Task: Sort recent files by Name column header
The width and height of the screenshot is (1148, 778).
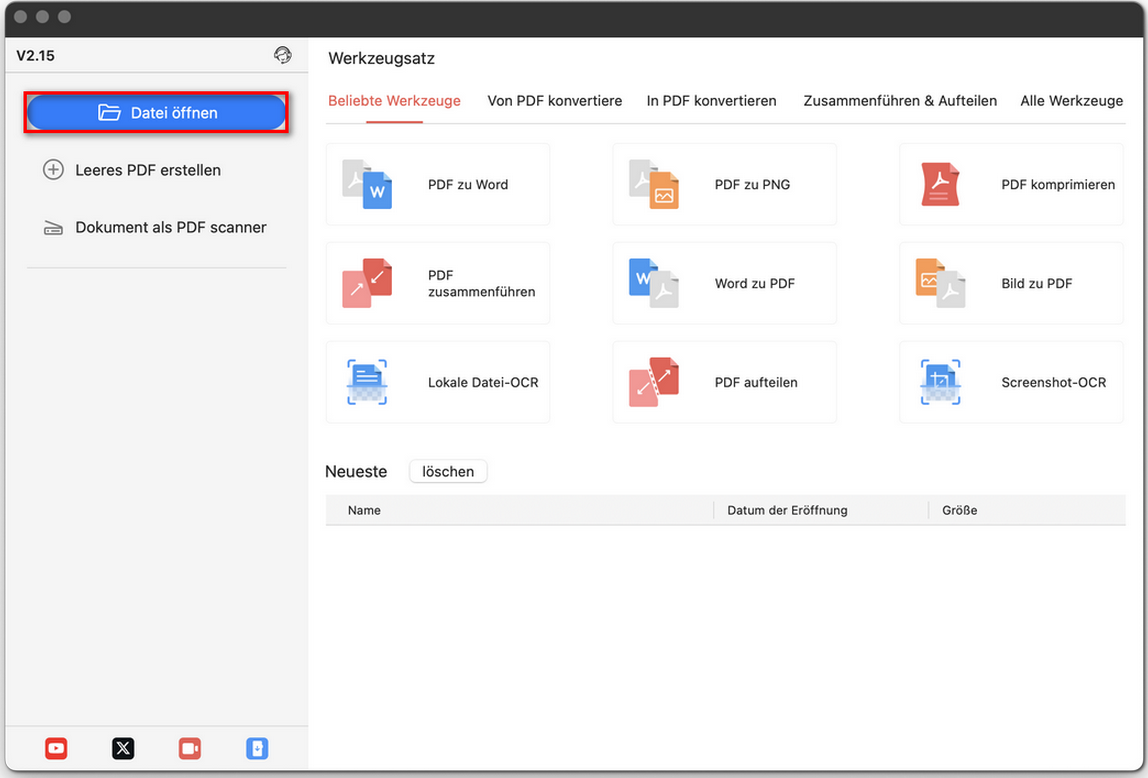Action: pyautogui.click(x=364, y=510)
